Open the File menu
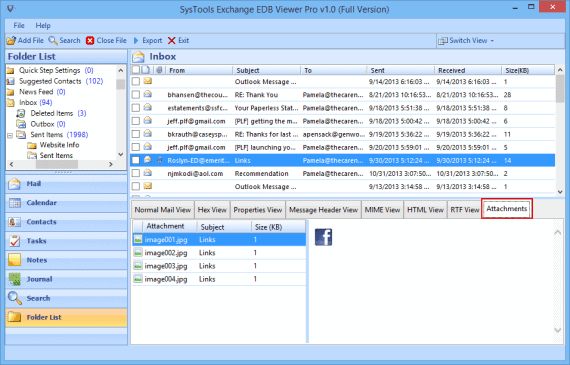 [x=19, y=25]
